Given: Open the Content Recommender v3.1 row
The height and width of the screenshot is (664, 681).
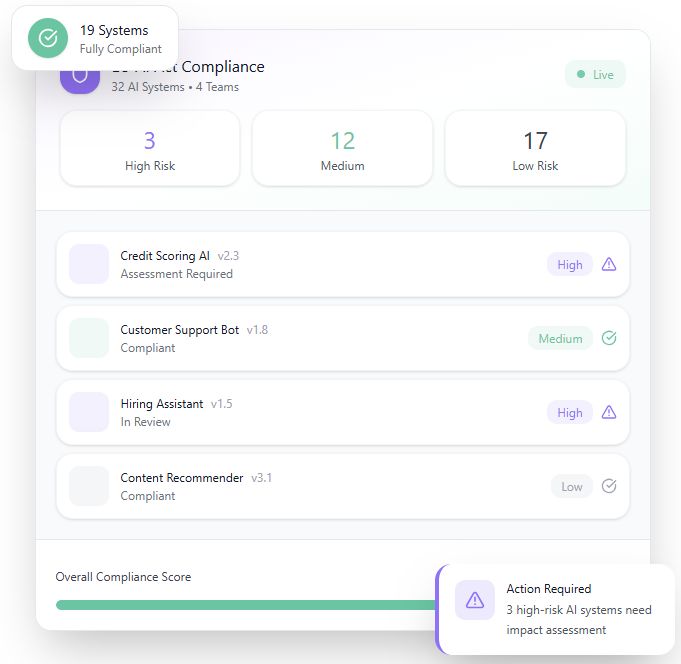Looking at the screenshot, I should coord(300,487).
